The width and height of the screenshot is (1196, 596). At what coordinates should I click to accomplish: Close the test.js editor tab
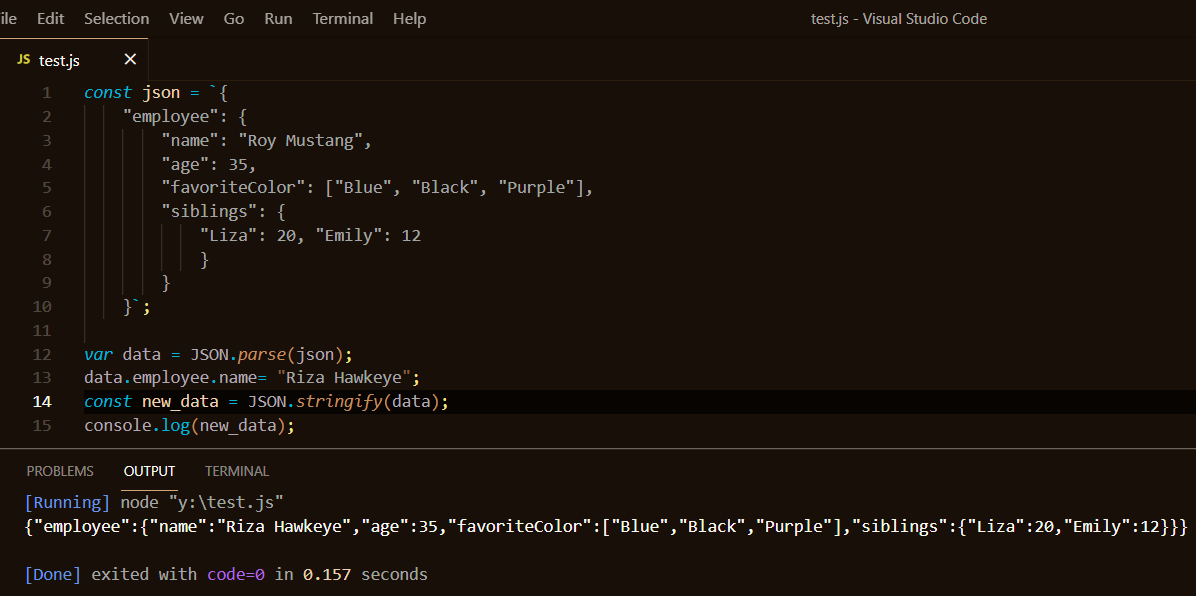[x=130, y=59]
